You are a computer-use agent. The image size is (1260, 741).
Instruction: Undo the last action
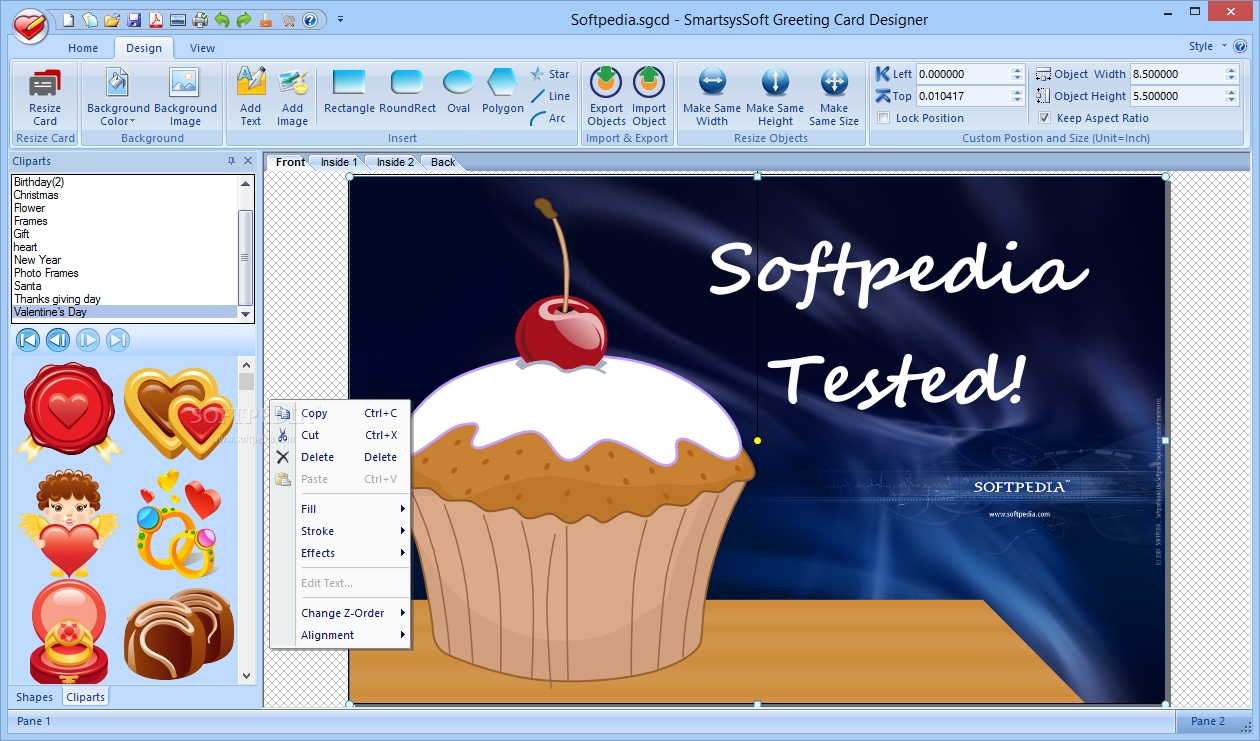pos(222,20)
